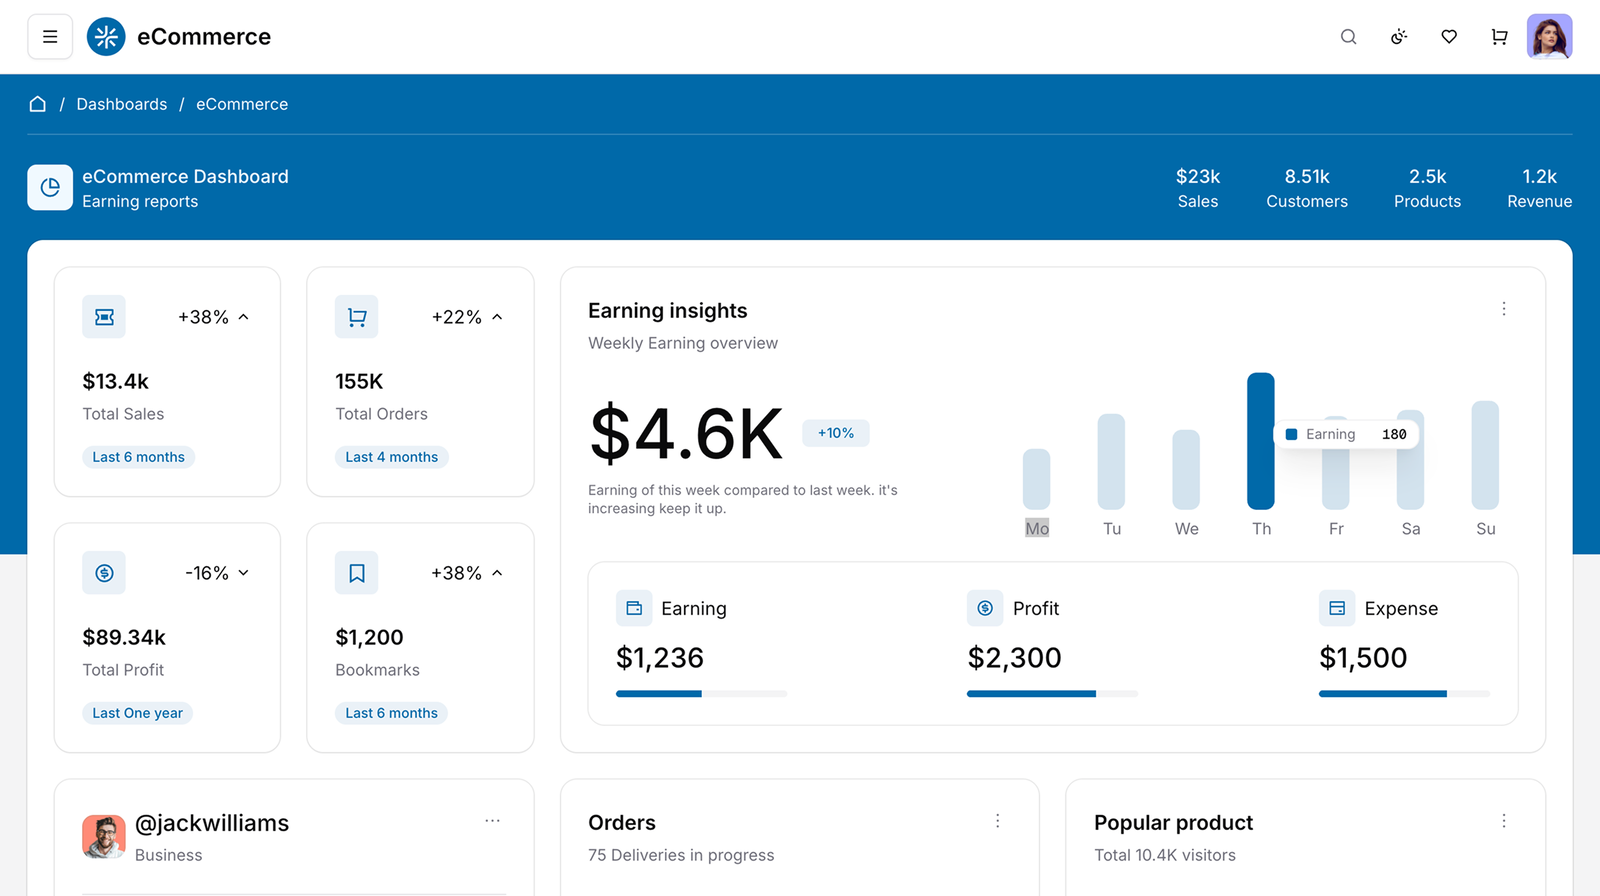The width and height of the screenshot is (1600, 896).
Task: Open the wishlist heart icon
Action: click(1449, 37)
